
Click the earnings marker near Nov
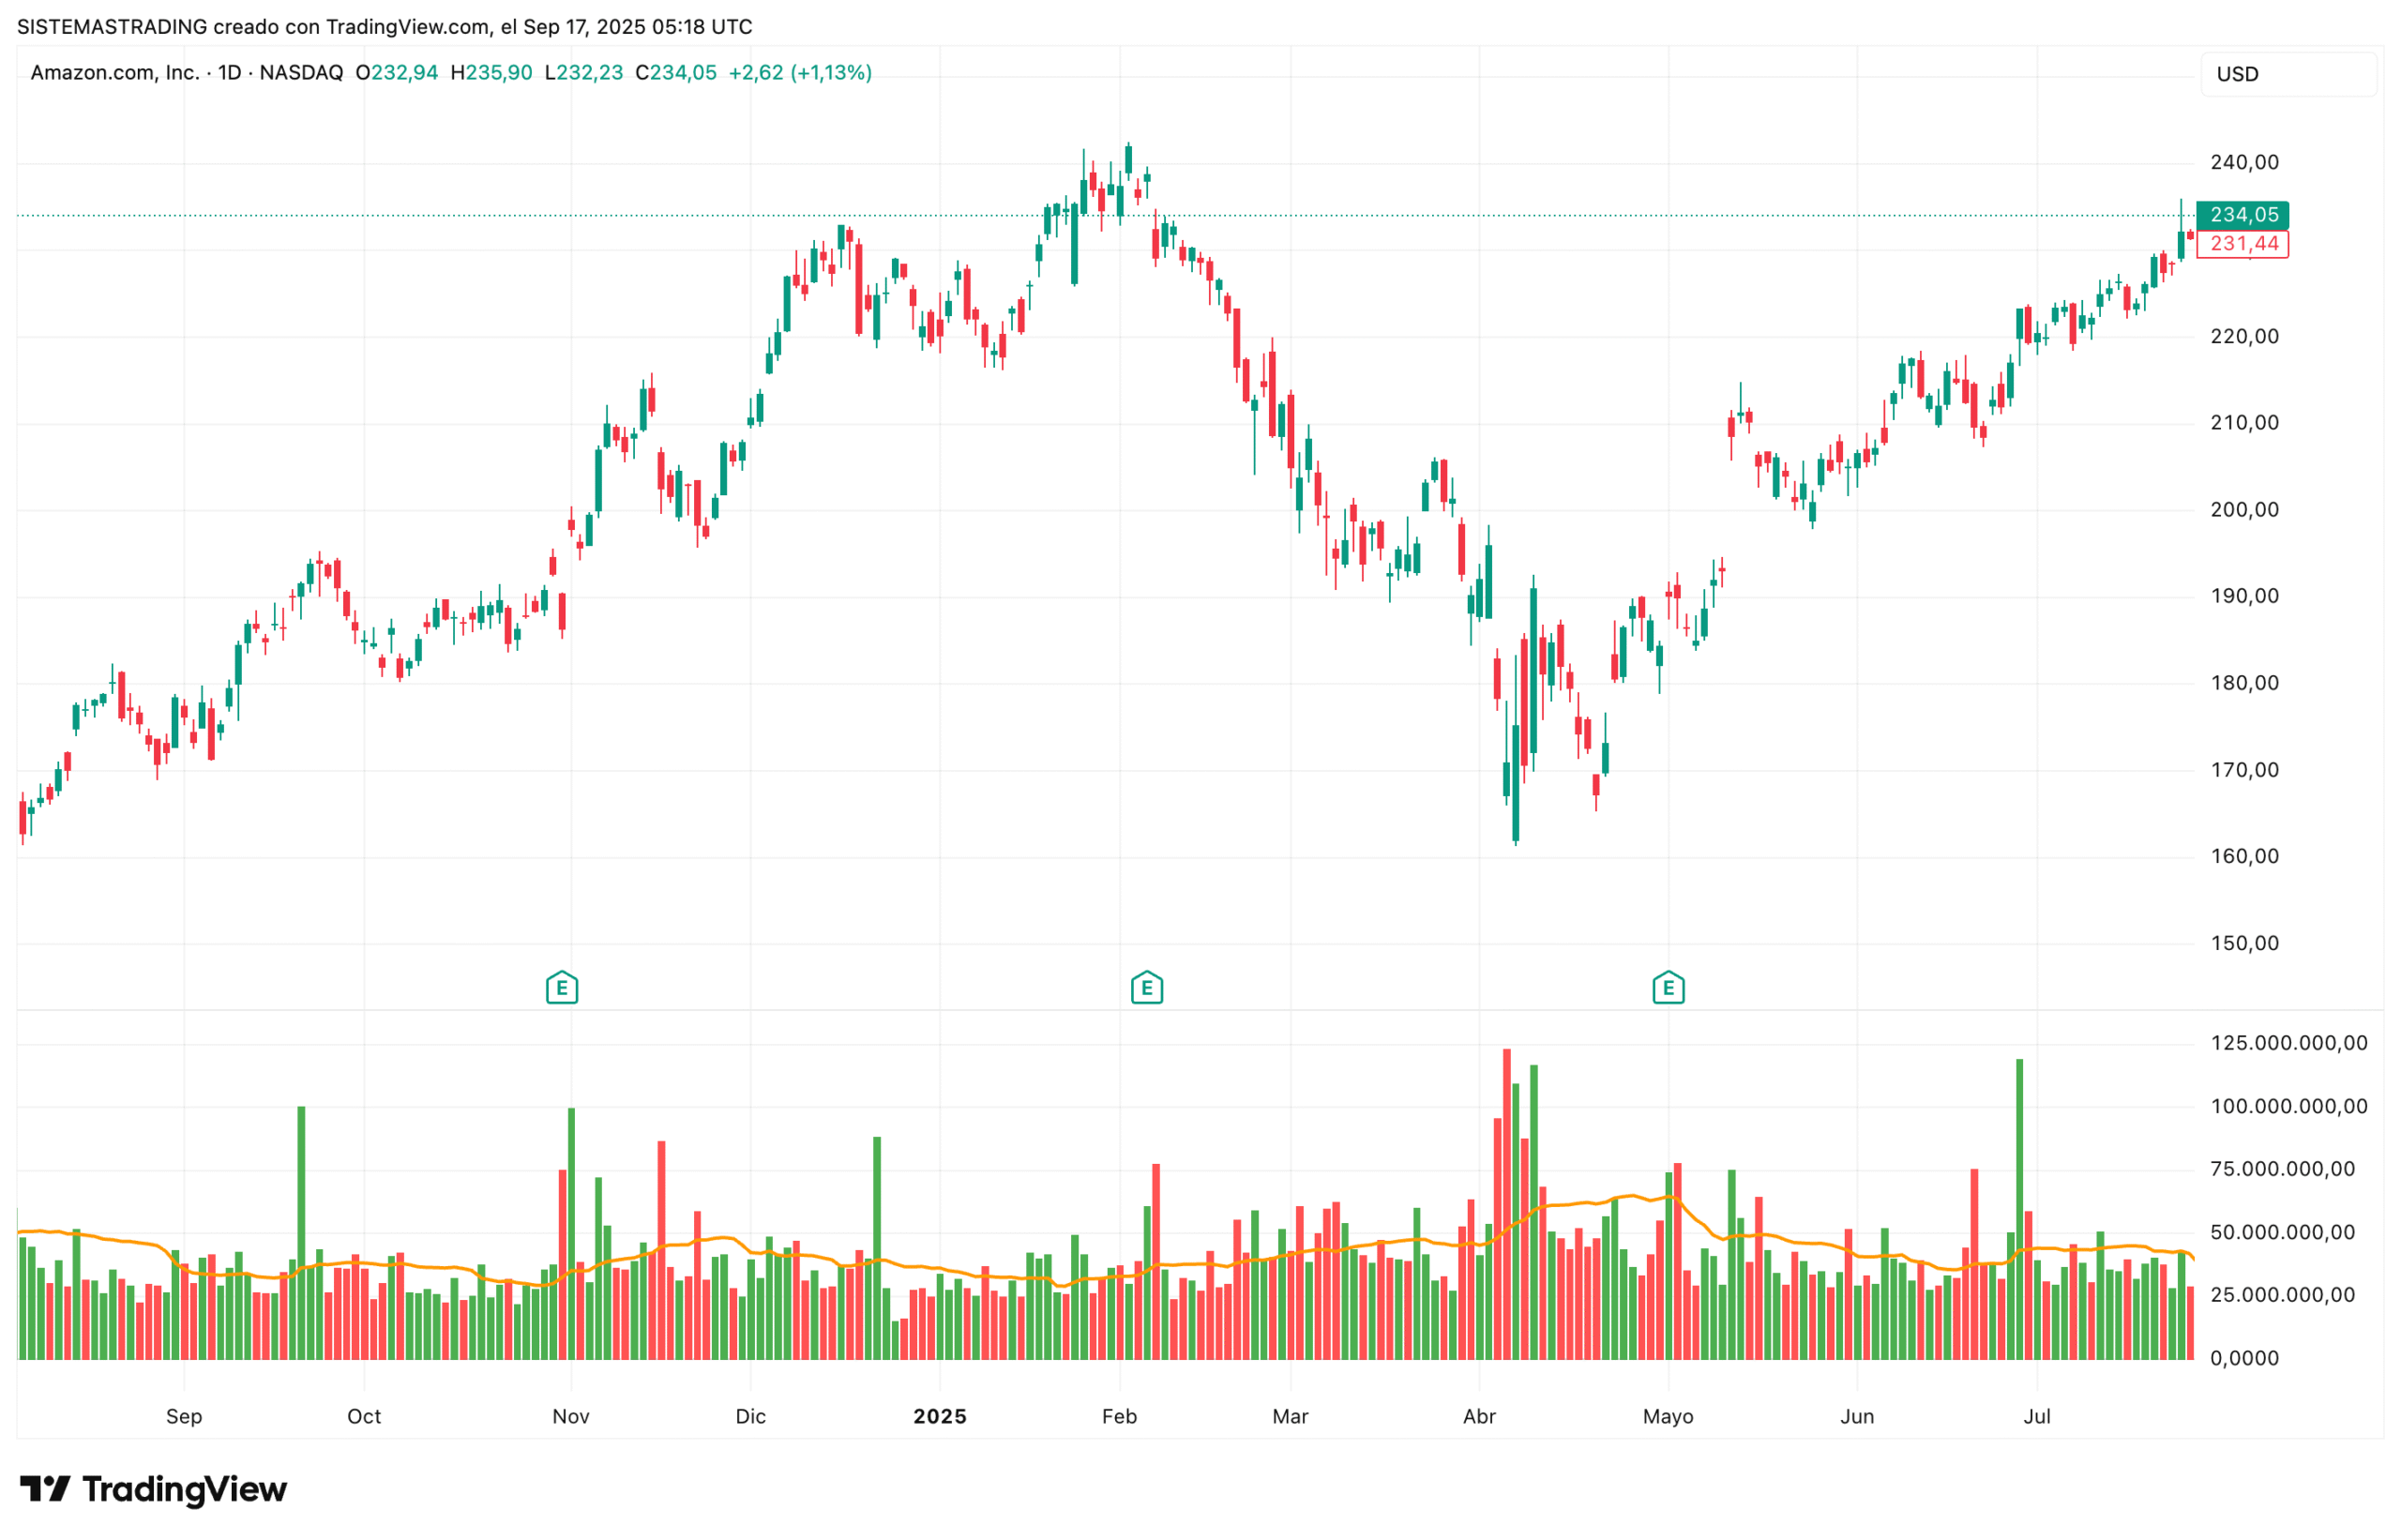561,988
